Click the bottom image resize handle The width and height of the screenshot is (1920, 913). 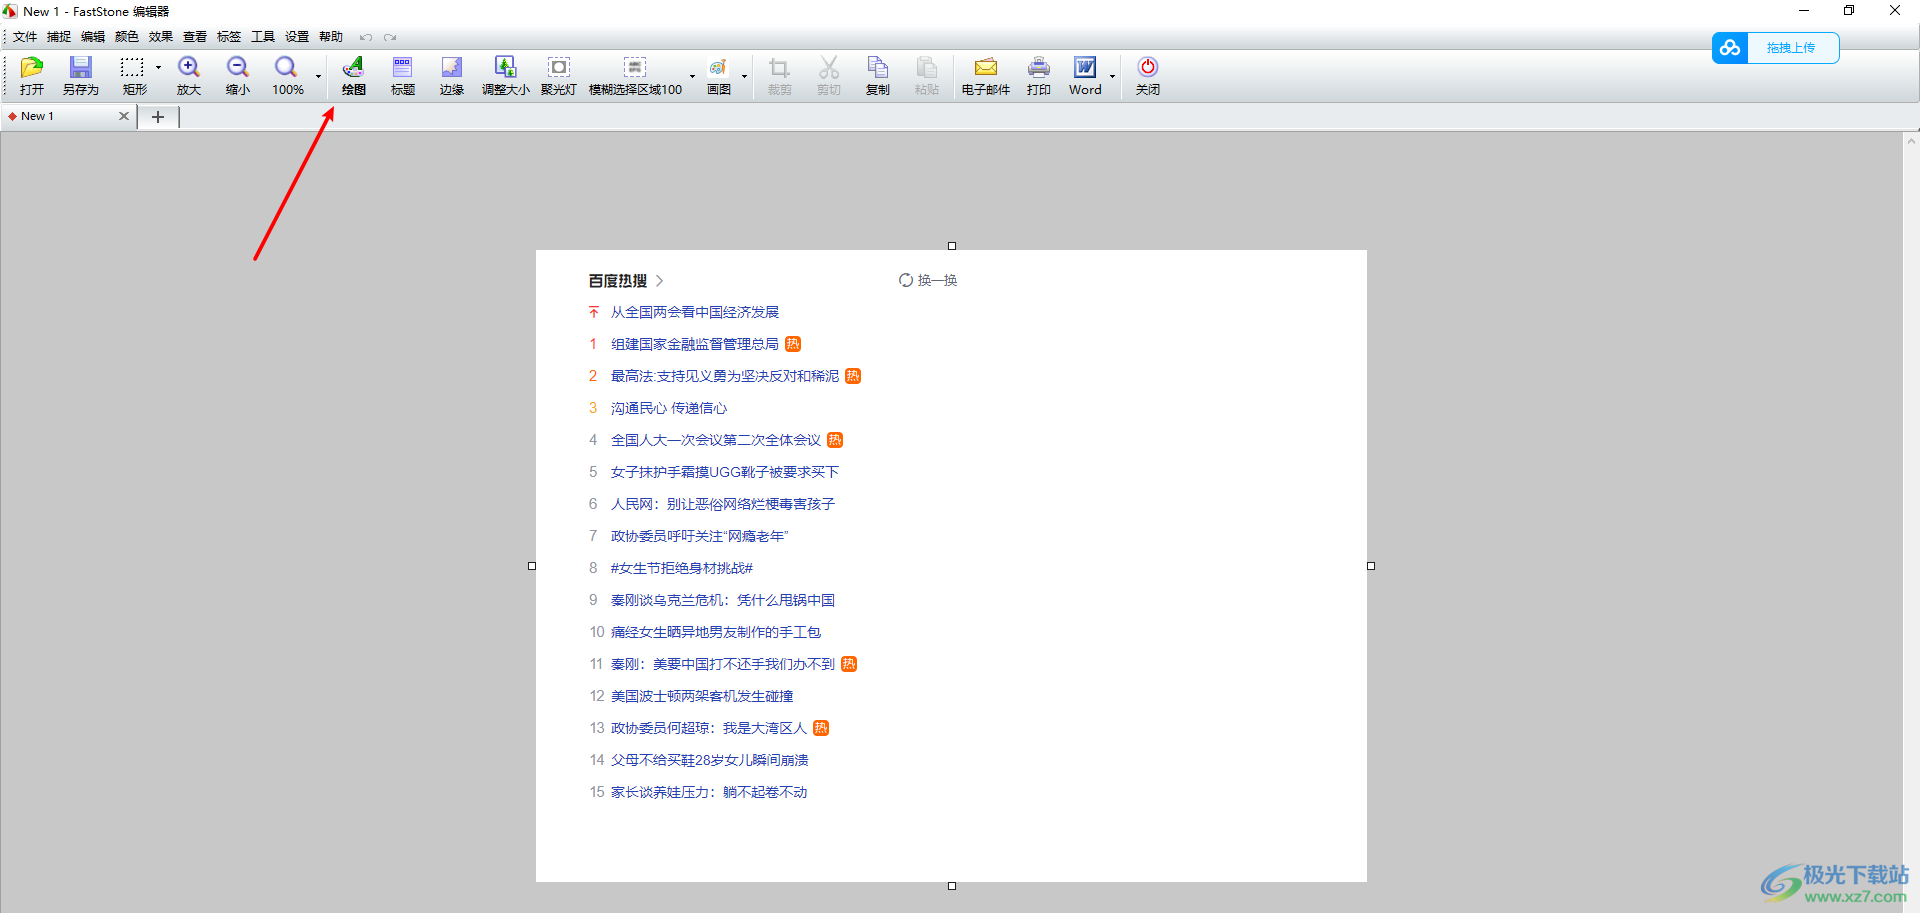[x=952, y=886]
